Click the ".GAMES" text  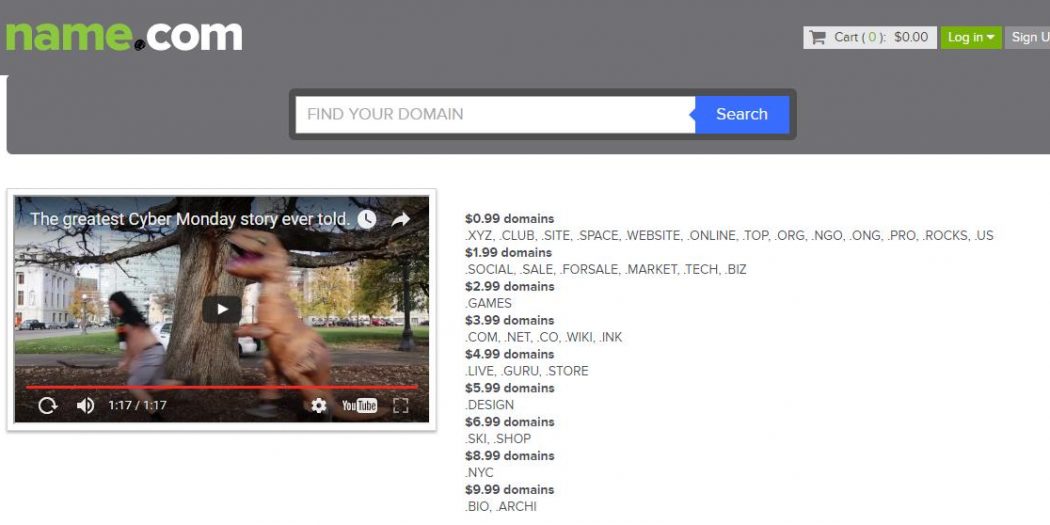point(488,303)
